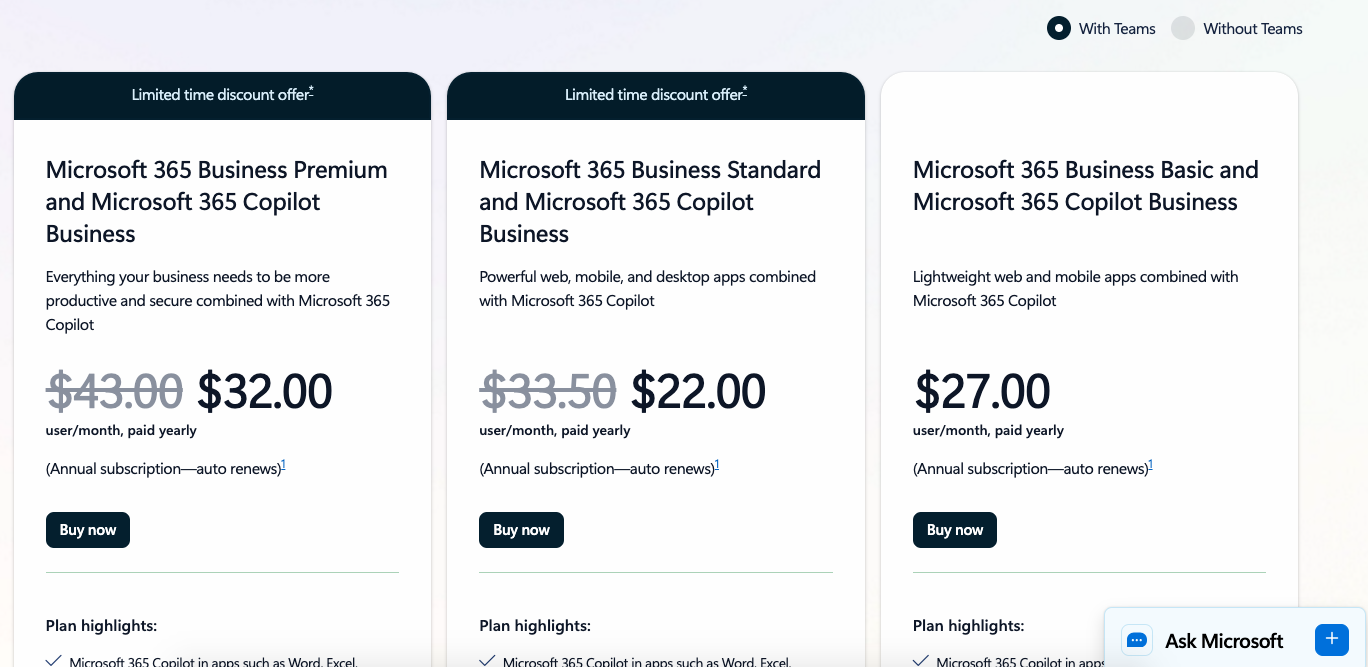Click the struck-through $33.50 Standard price
The image size is (1368, 667).
click(548, 391)
